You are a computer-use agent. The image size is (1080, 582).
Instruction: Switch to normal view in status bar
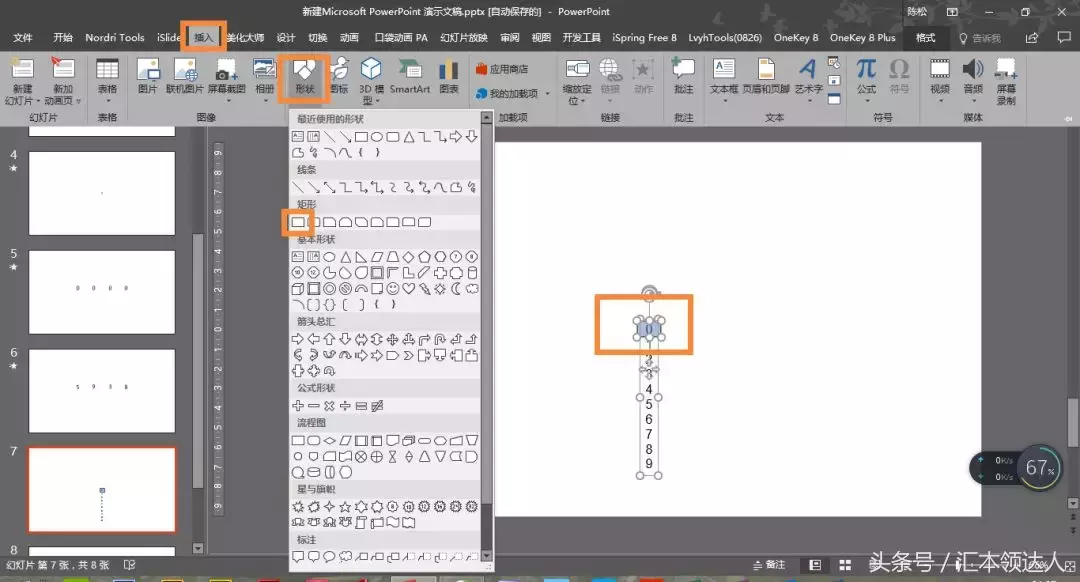click(815, 565)
